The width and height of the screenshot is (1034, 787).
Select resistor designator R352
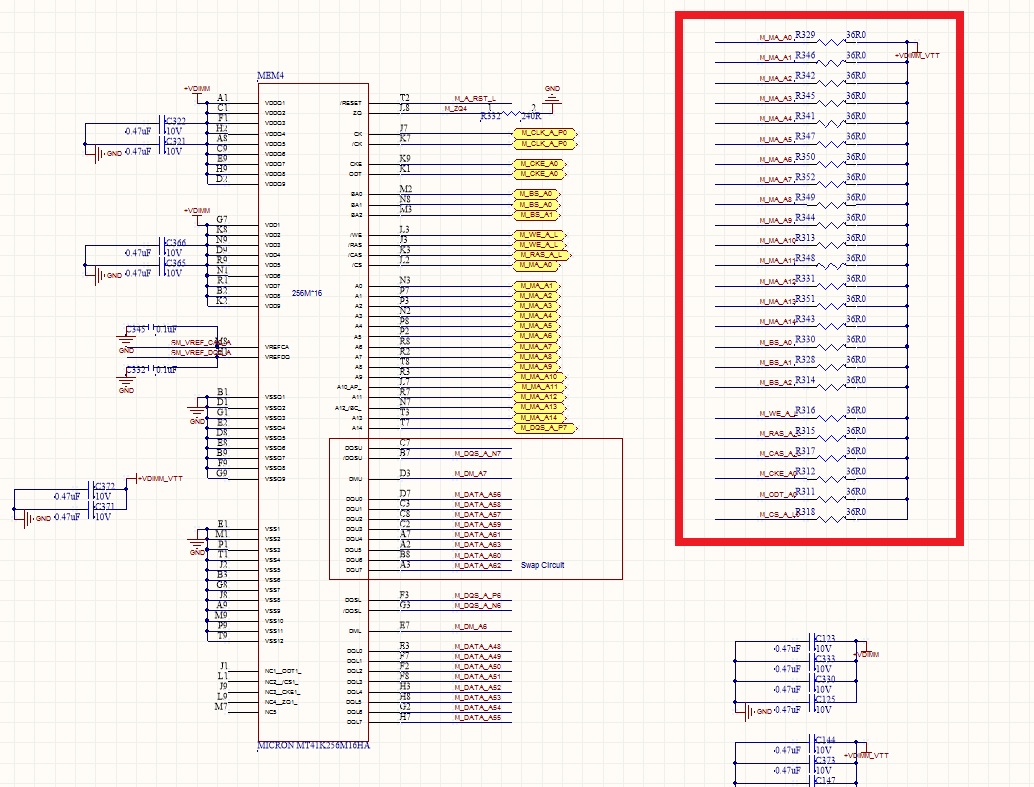coord(805,177)
